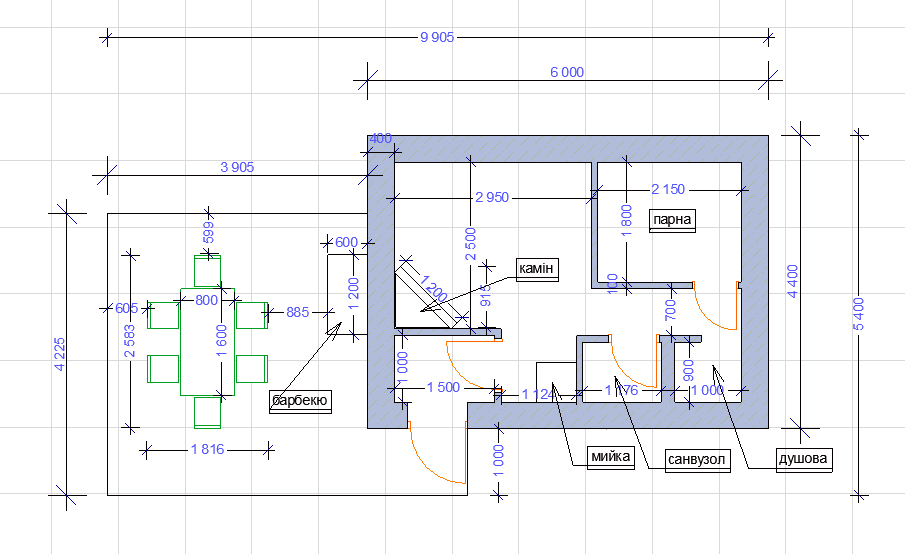
Task: Select the 'камін' label box
Action: (x=537, y=269)
